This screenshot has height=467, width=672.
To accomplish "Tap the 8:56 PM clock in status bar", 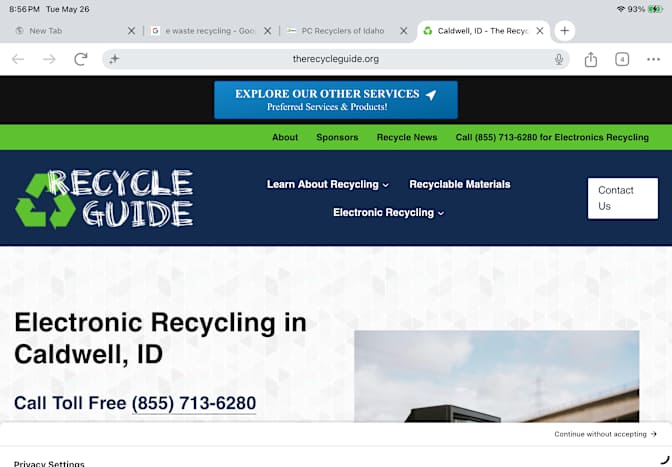I will tap(24, 9).
